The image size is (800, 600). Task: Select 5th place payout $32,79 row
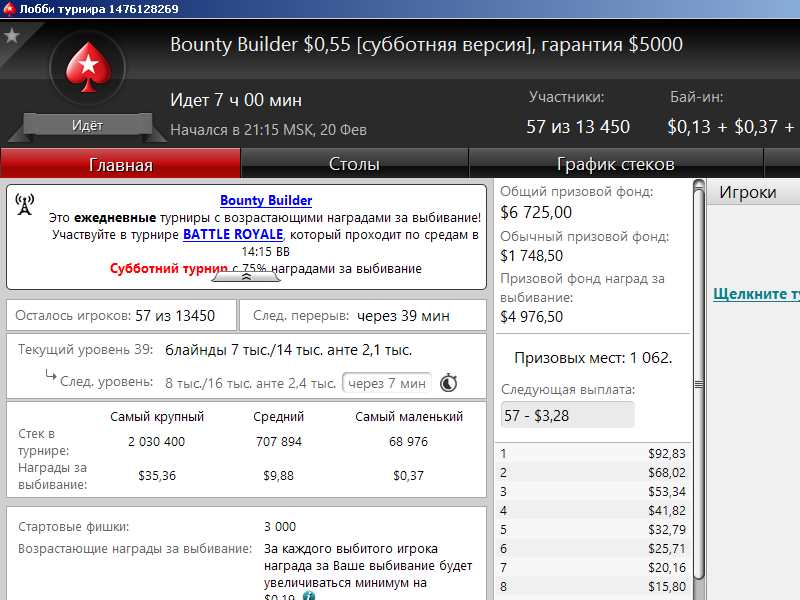point(593,529)
